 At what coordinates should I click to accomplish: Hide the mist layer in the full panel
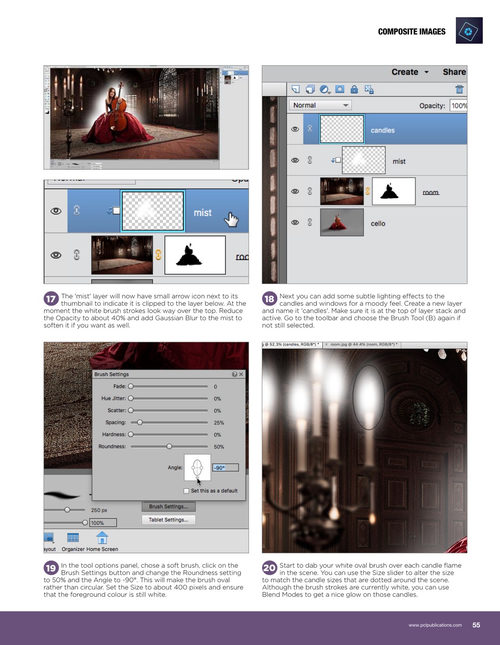point(295,160)
